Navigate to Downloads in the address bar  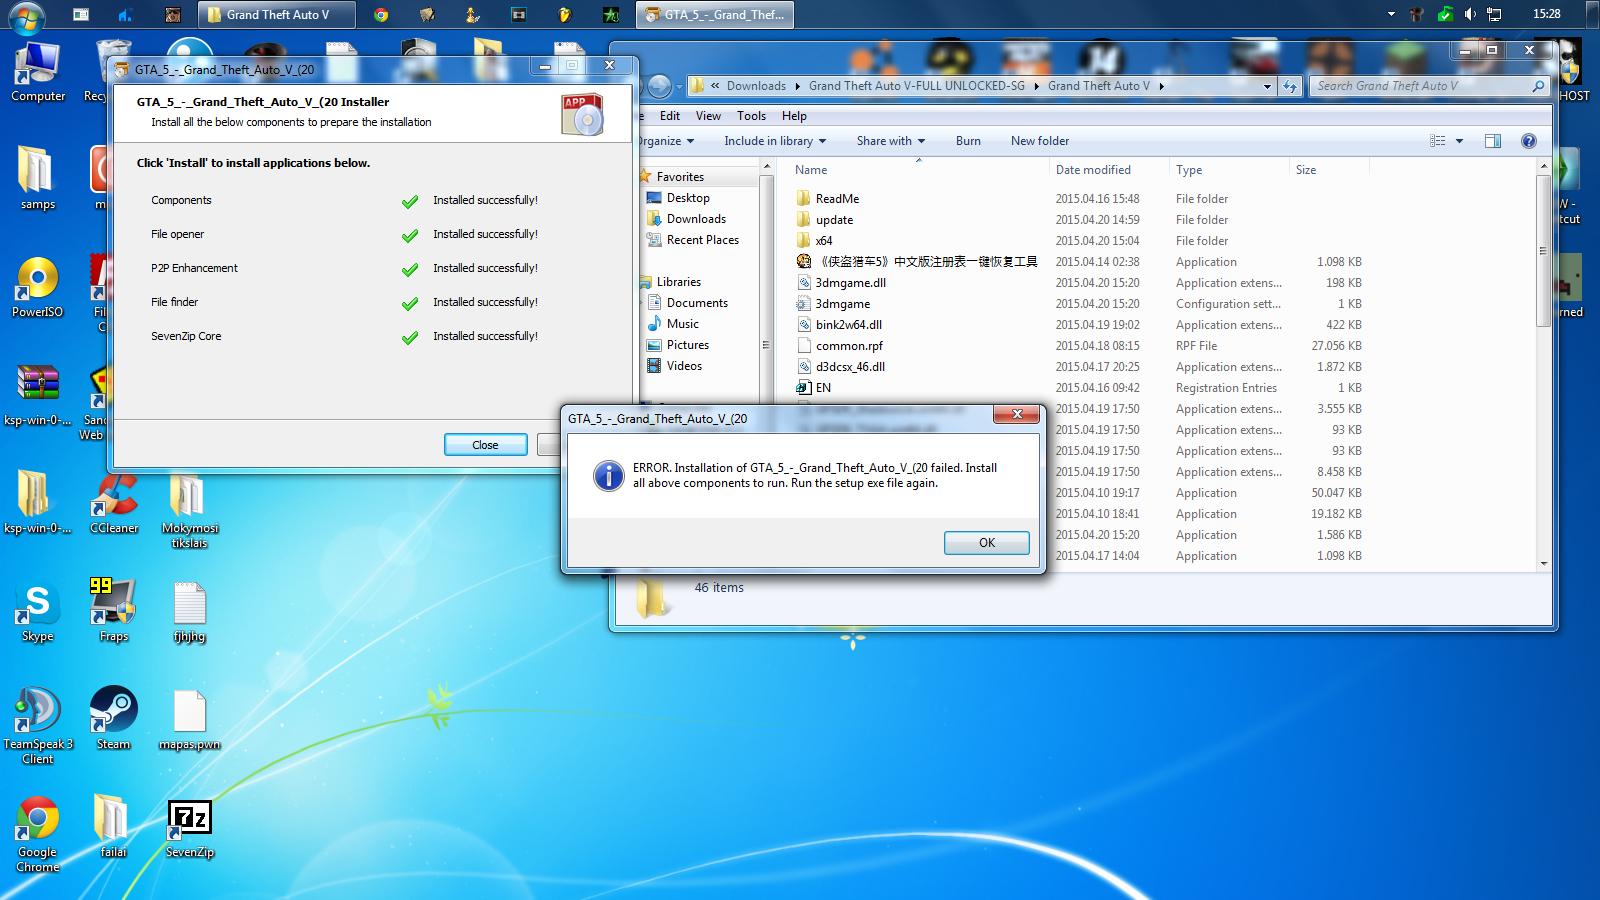[756, 86]
